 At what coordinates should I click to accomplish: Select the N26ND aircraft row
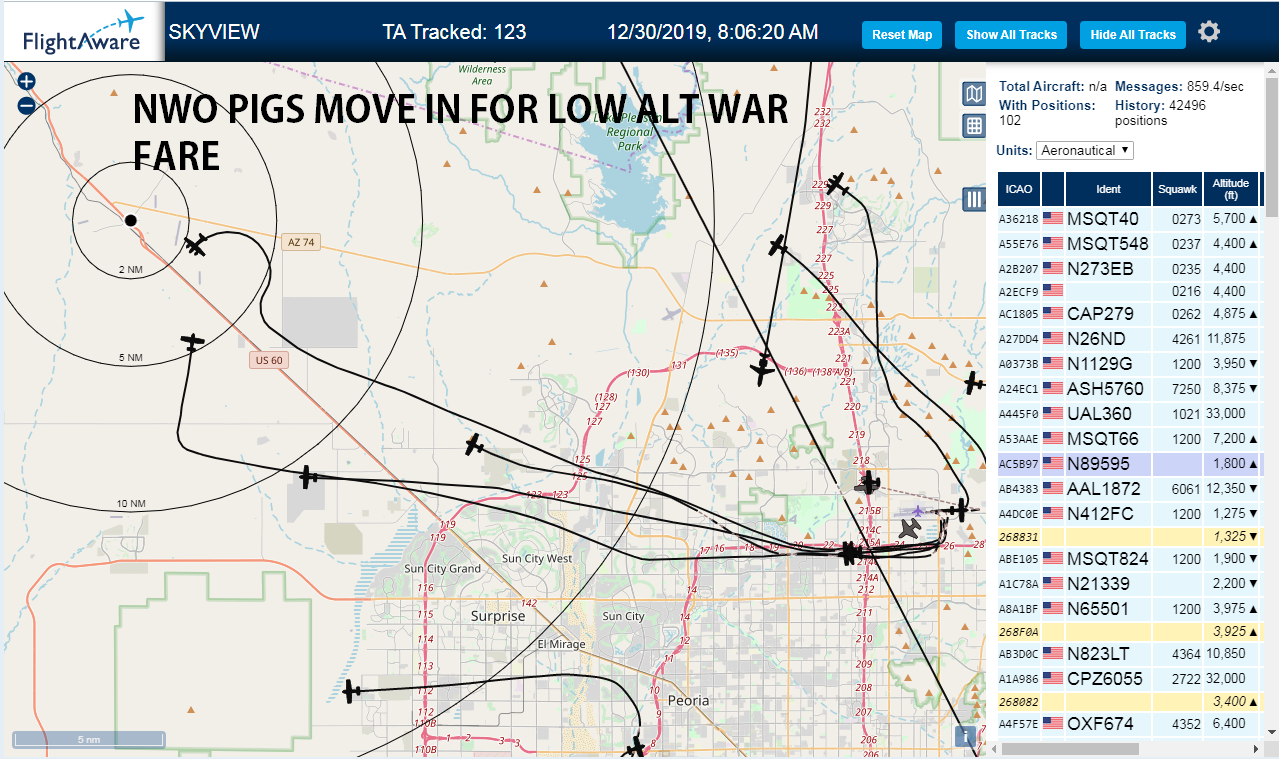[x=1130, y=338]
